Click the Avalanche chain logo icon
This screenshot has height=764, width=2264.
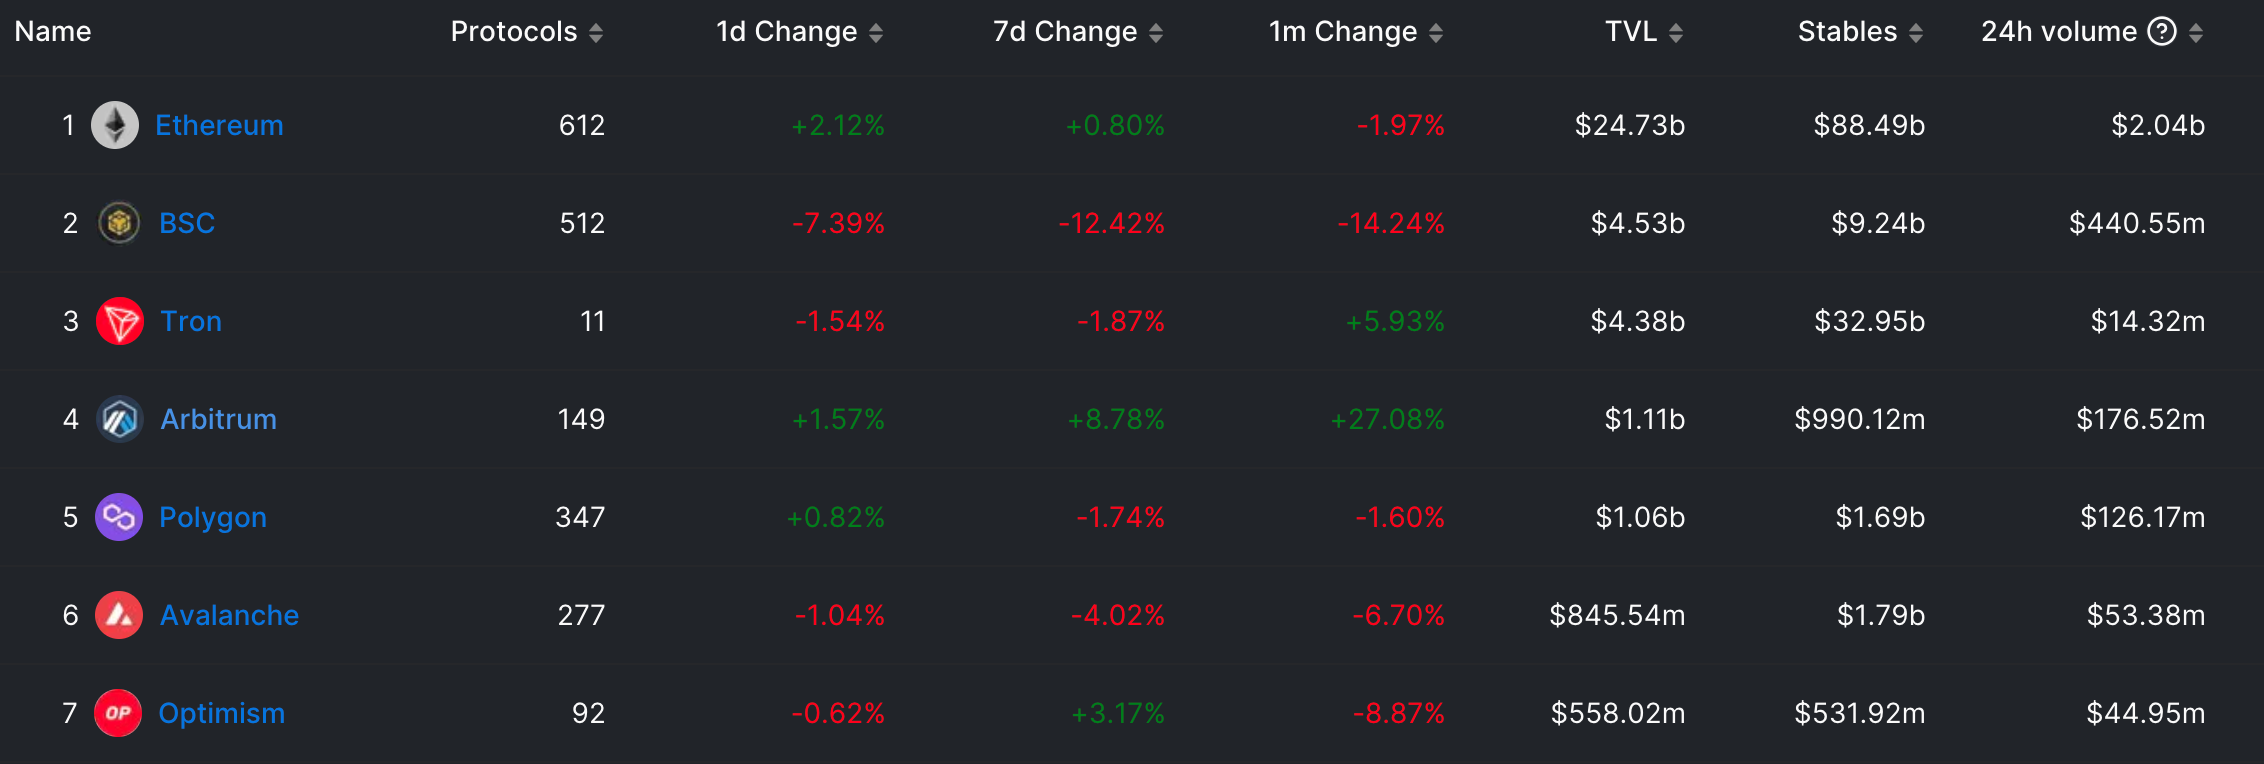(x=119, y=615)
